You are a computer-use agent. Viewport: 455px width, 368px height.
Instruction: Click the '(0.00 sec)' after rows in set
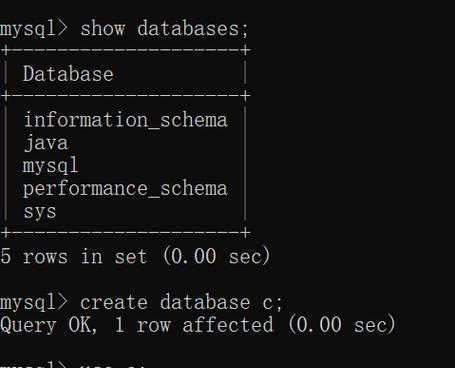pos(216,256)
